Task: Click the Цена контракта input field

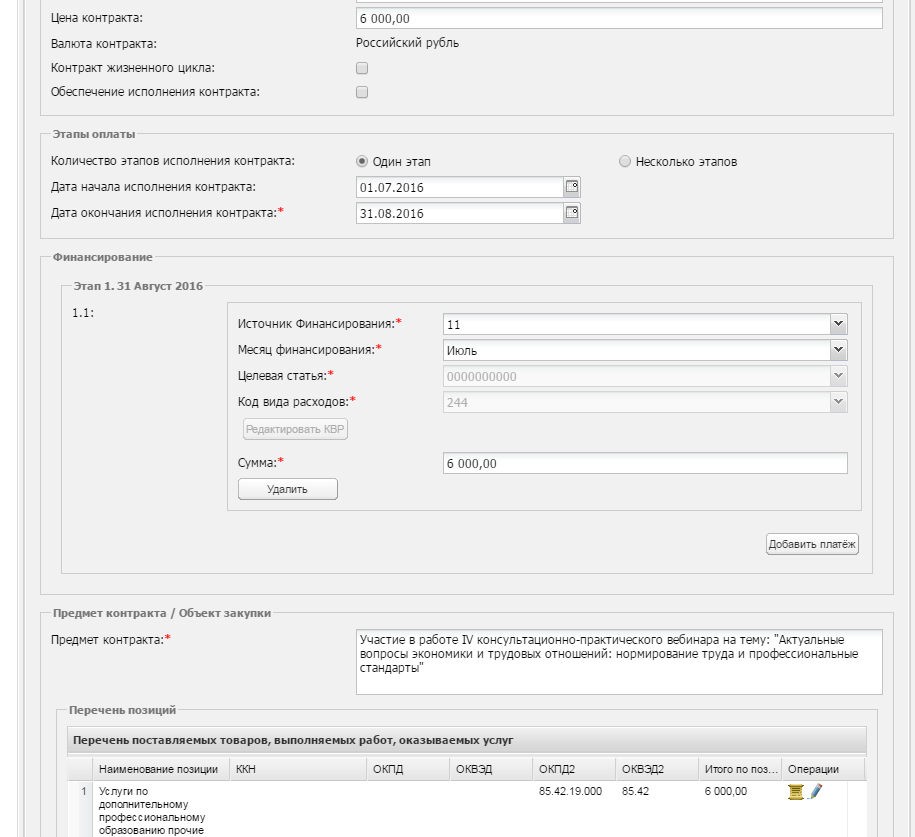Action: tap(619, 18)
